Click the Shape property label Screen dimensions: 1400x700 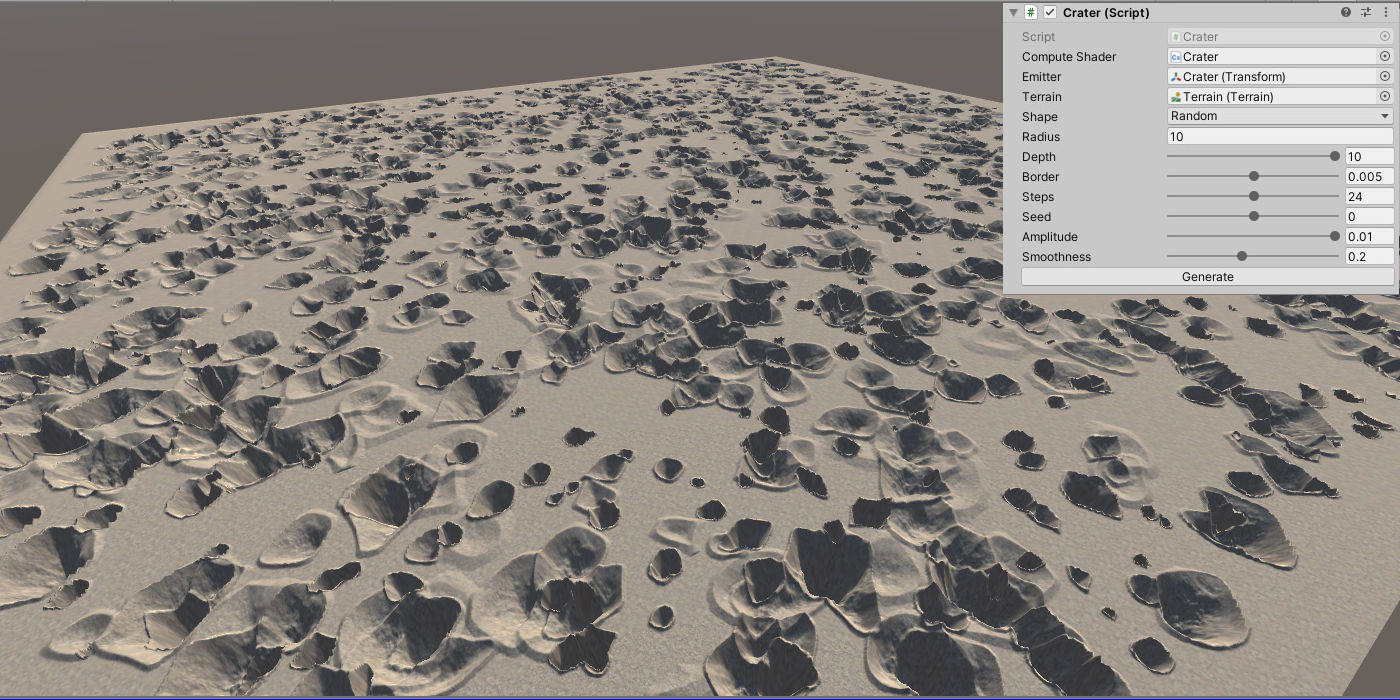point(1040,117)
